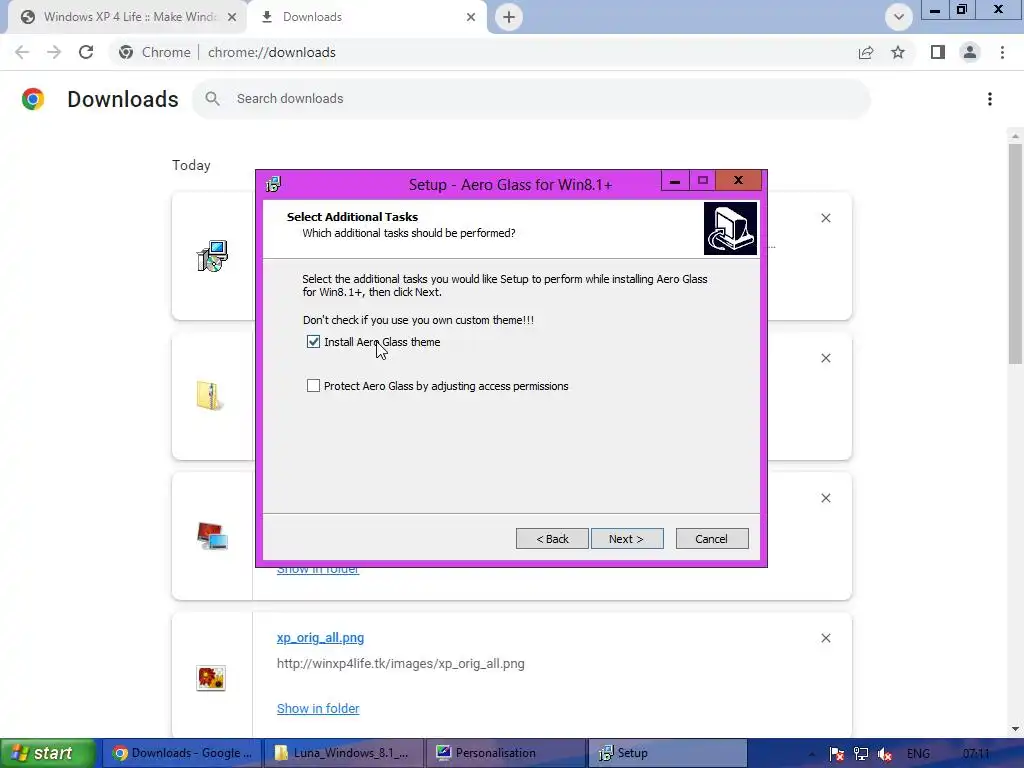Close the Downloads tab
This screenshot has height=768, width=1024.
(471, 17)
